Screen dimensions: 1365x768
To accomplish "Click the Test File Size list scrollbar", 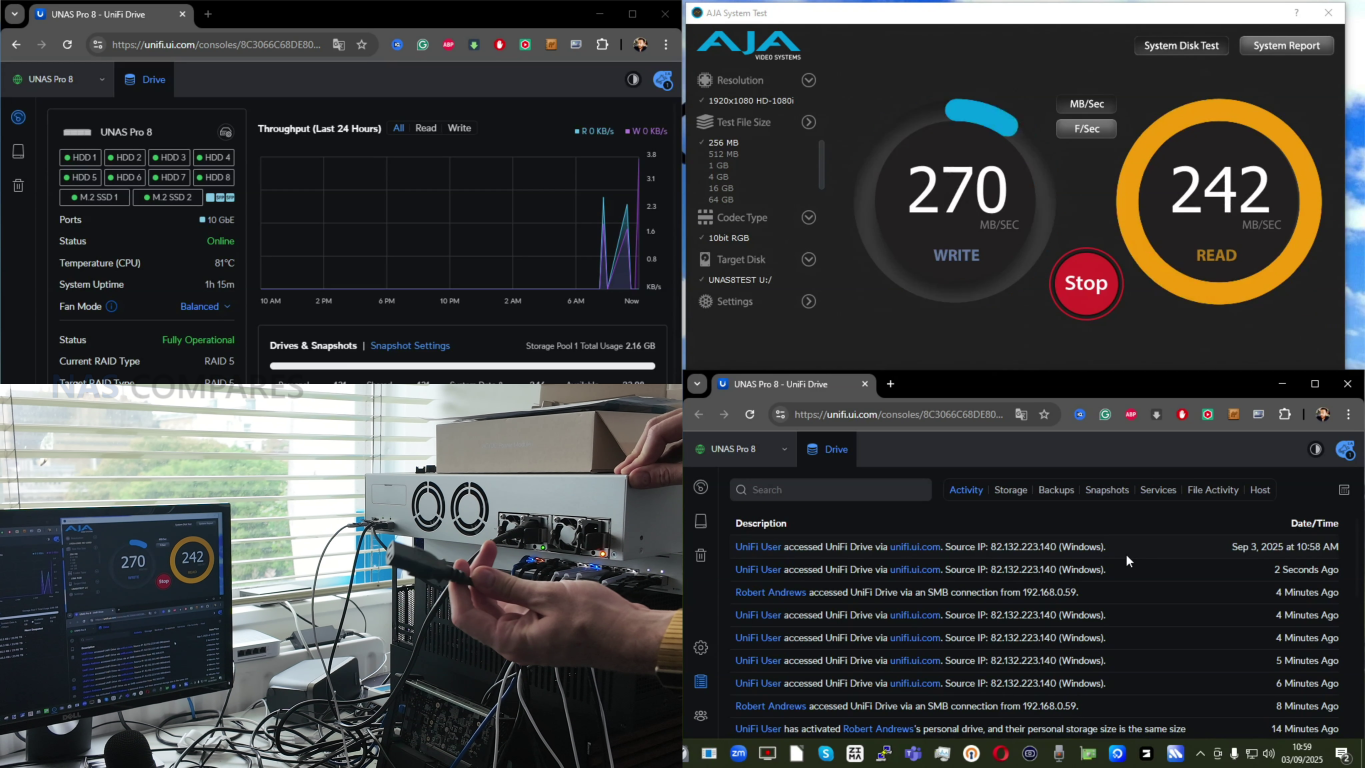I will (822, 165).
